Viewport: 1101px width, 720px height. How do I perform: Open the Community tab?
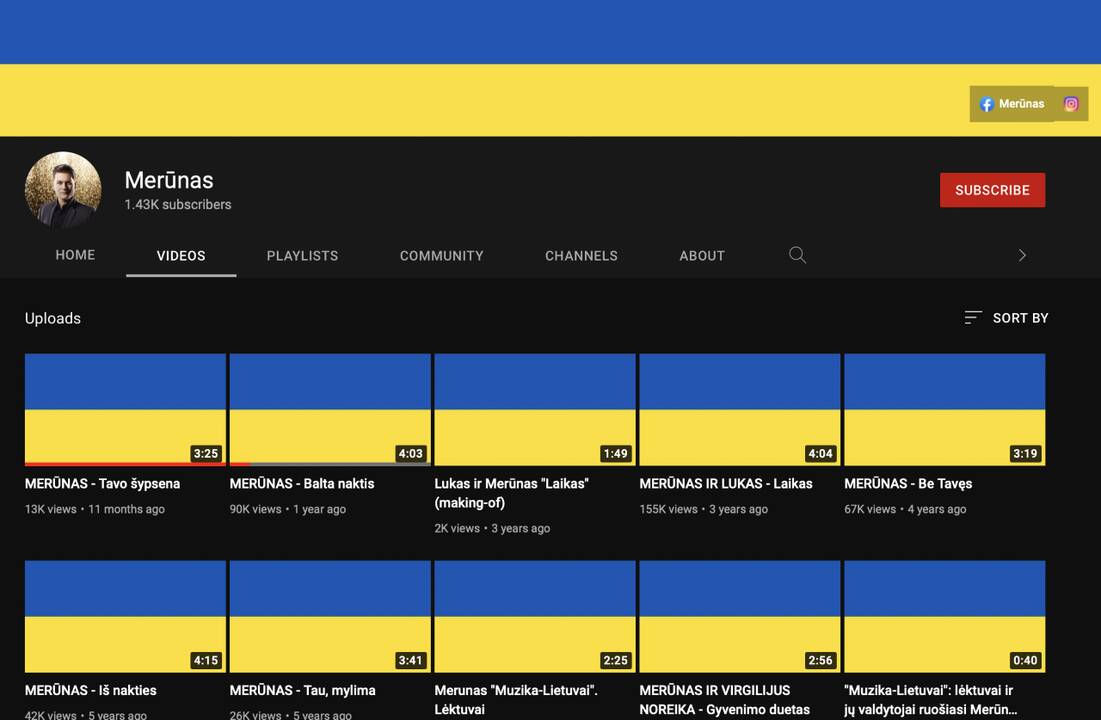coord(442,256)
